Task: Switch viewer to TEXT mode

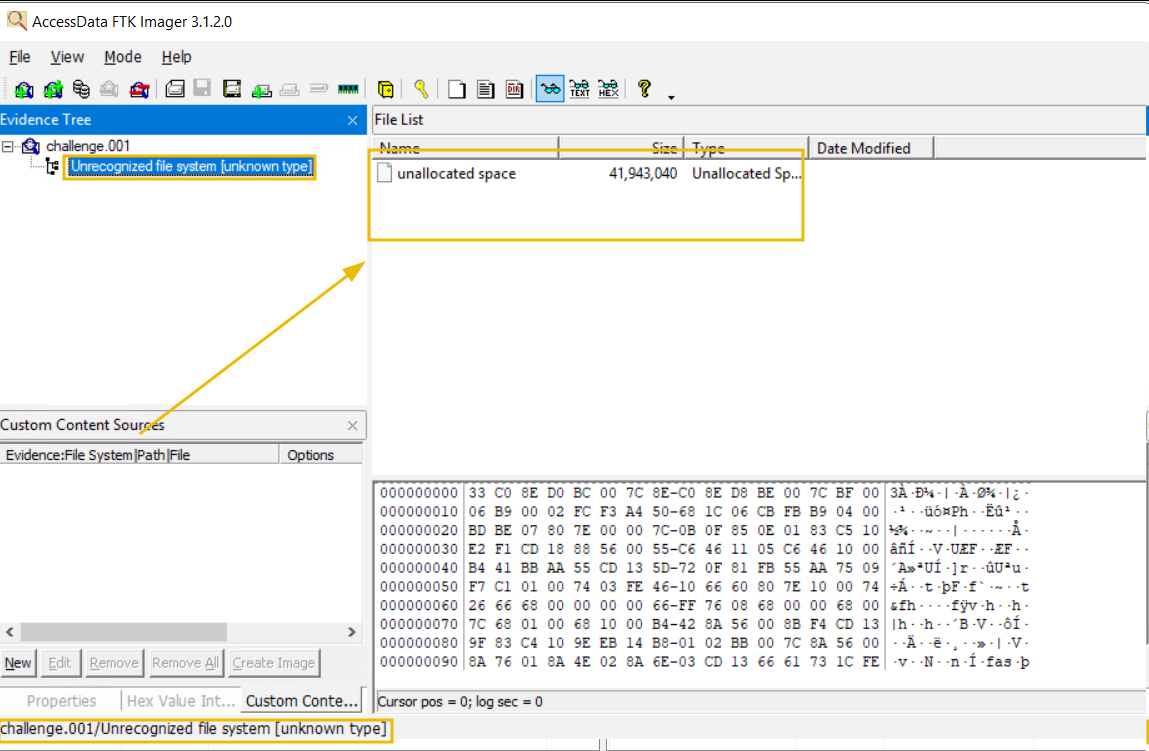Action: [x=579, y=89]
